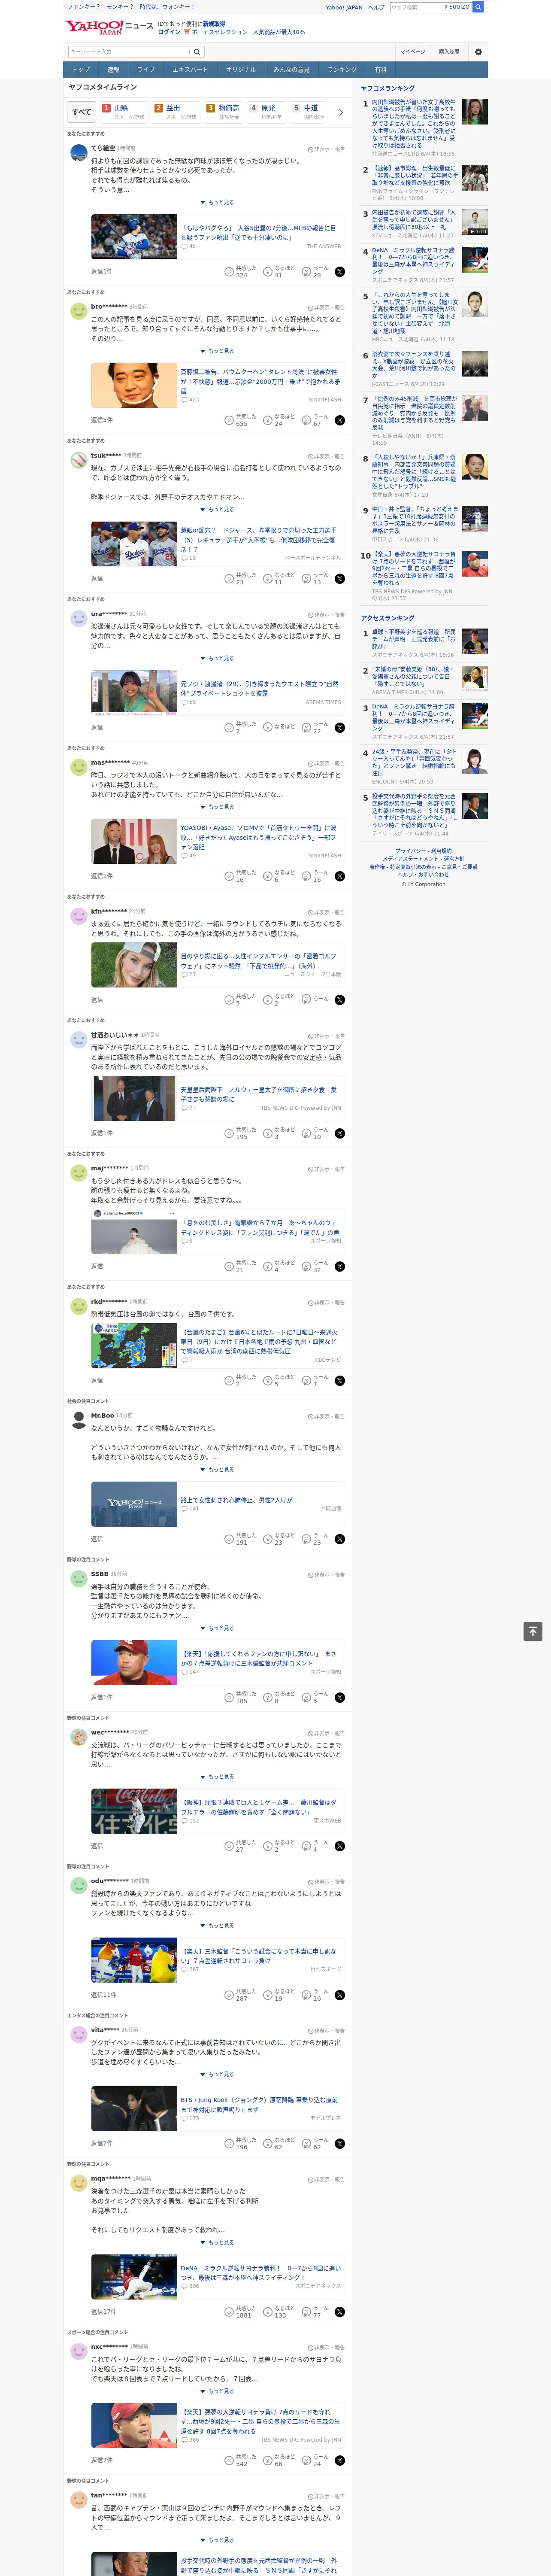Share mqa********'s comment on X

point(340,2311)
